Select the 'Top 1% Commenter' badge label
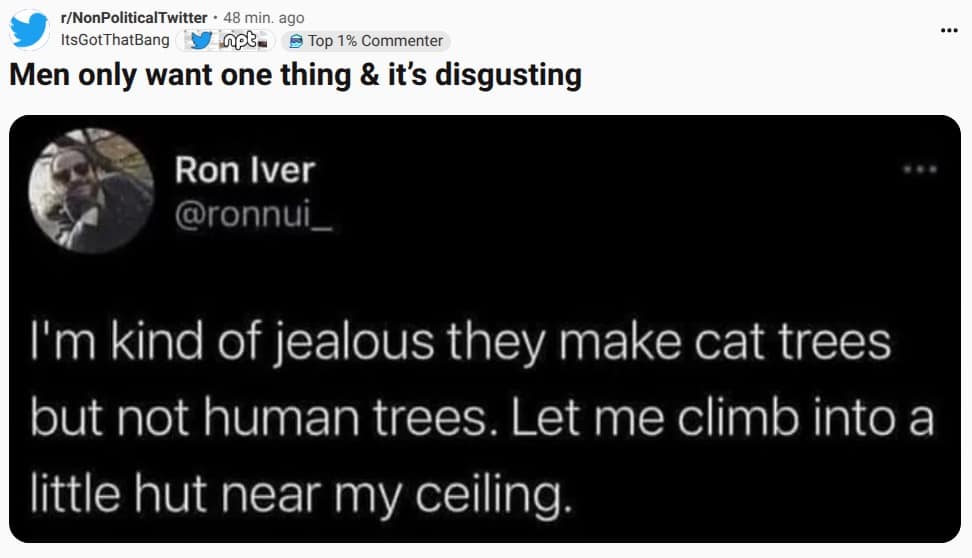The image size is (972, 558). pos(375,41)
